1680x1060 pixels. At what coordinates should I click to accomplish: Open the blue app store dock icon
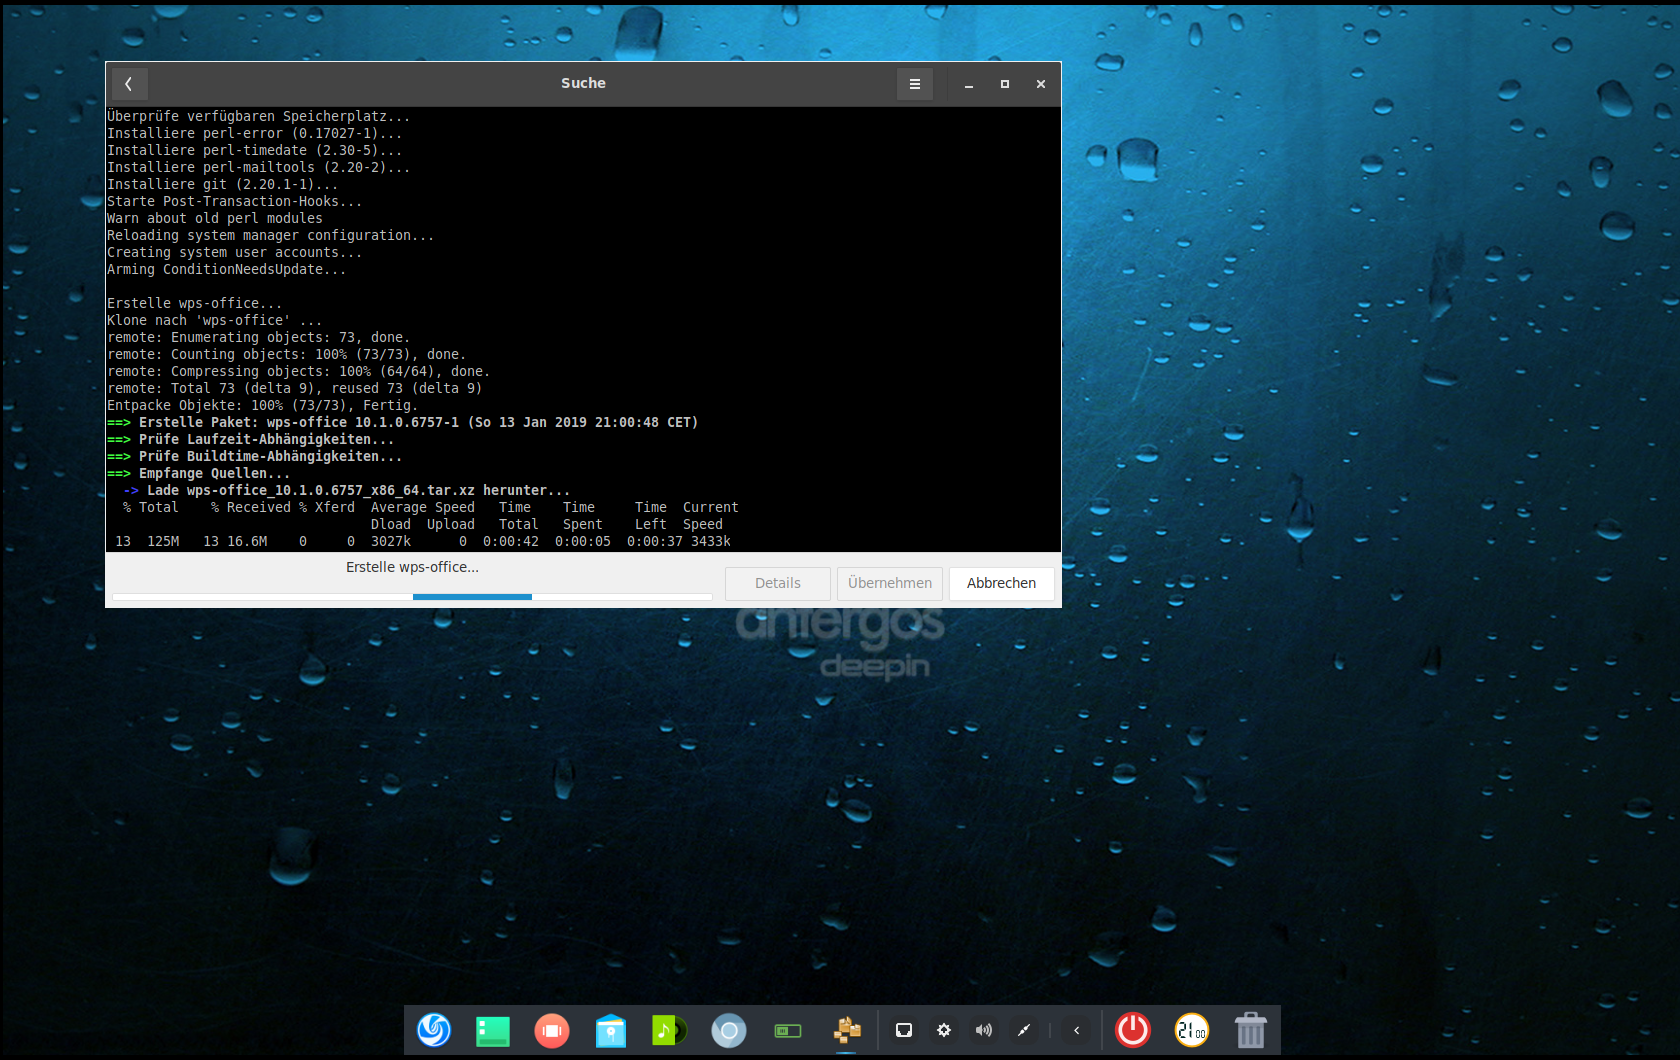(x=610, y=1030)
